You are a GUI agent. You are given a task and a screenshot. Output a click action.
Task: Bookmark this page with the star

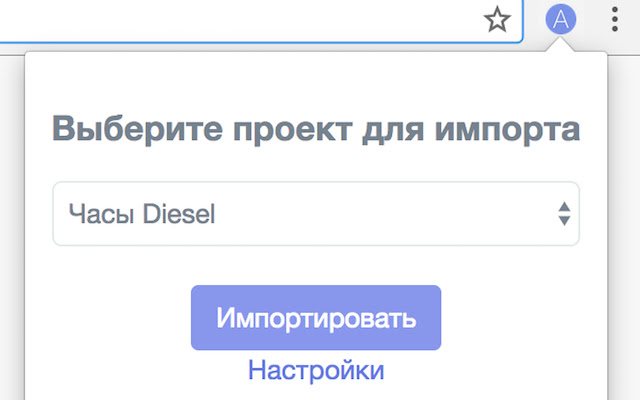[497, 20]
